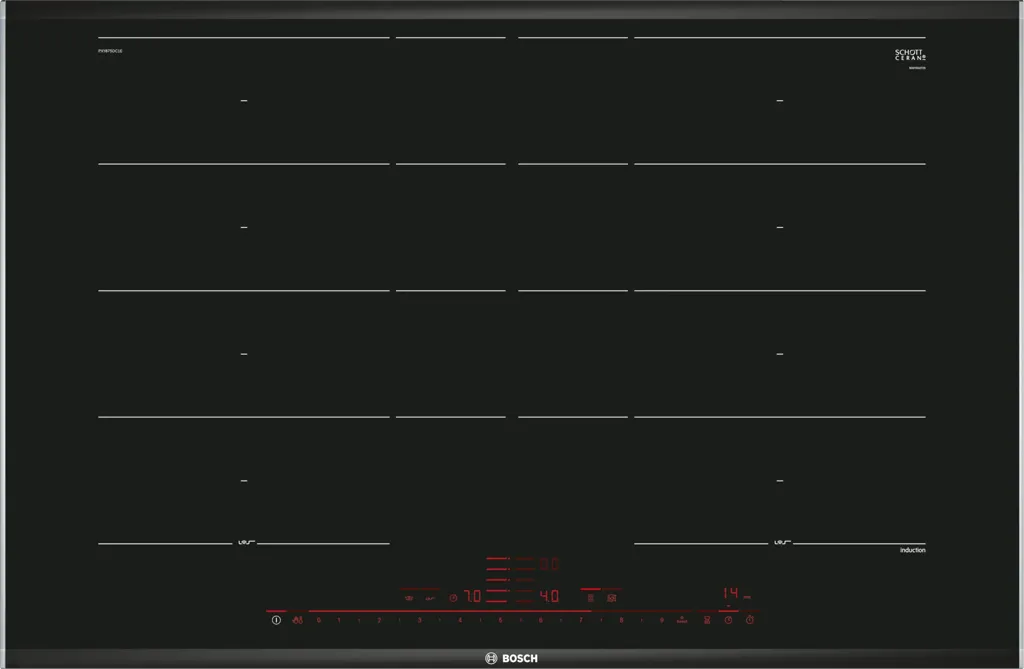
Task: Tap the small clock icon before 7.0
Action: (453, 598)
